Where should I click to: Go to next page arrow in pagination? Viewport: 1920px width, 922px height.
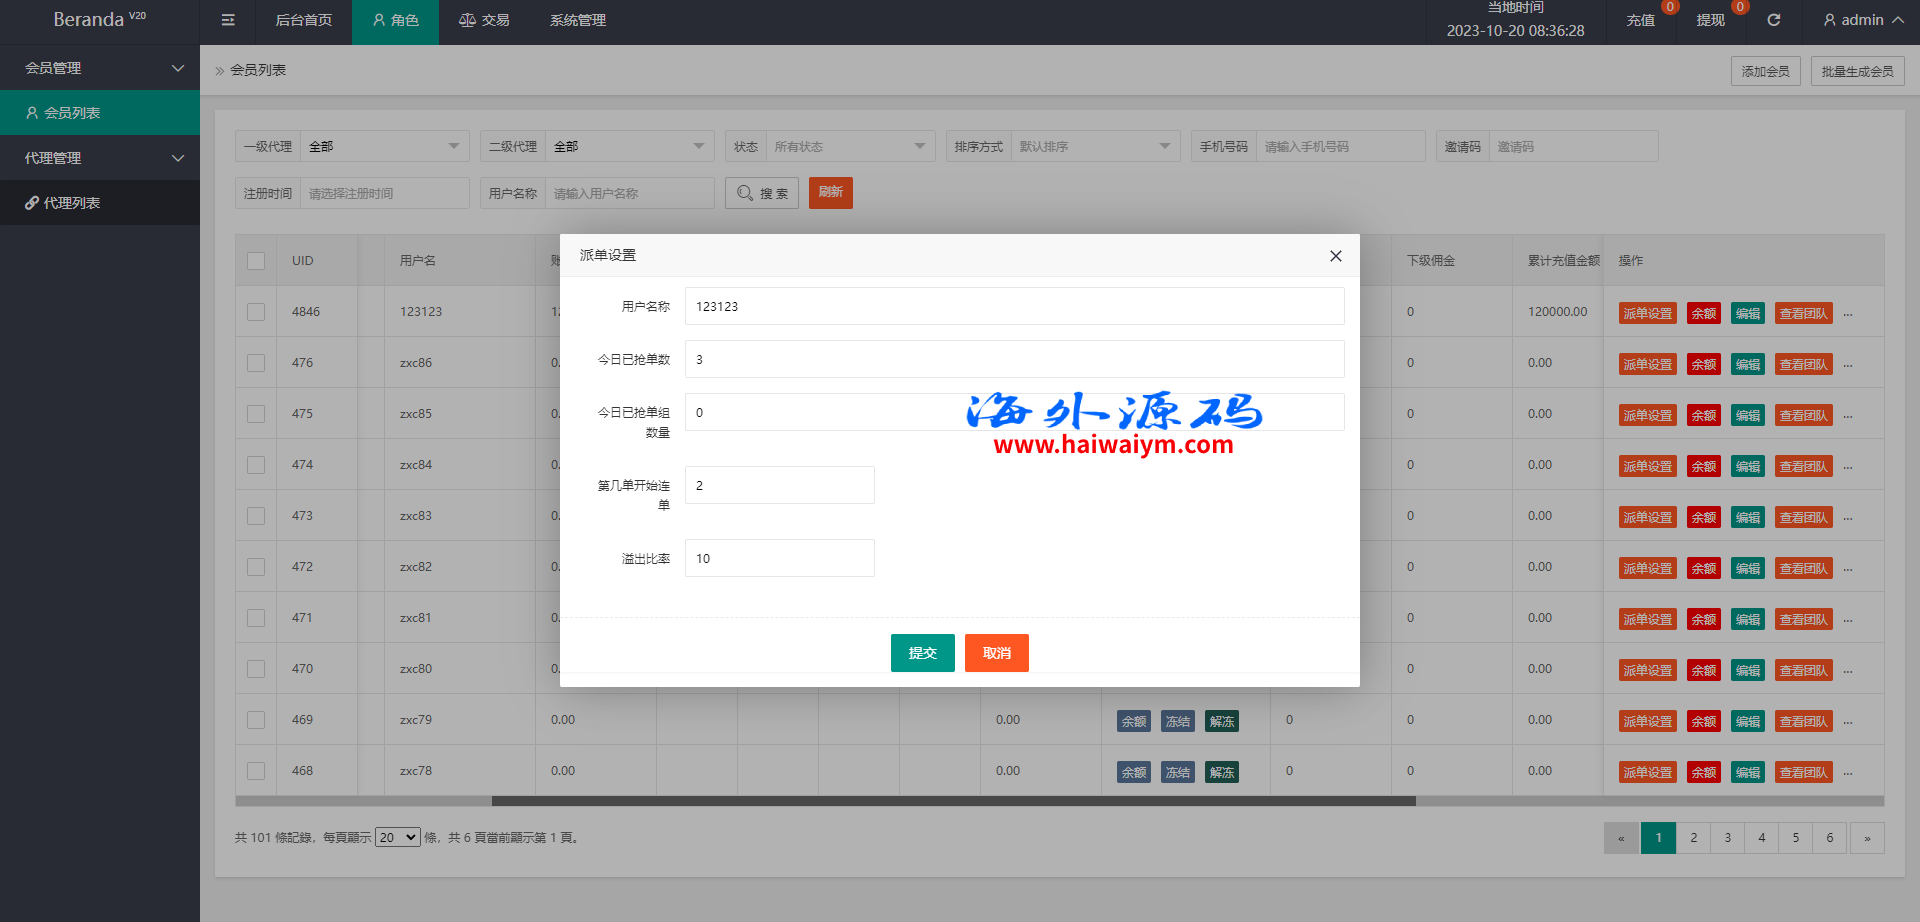pos(1866,838)
